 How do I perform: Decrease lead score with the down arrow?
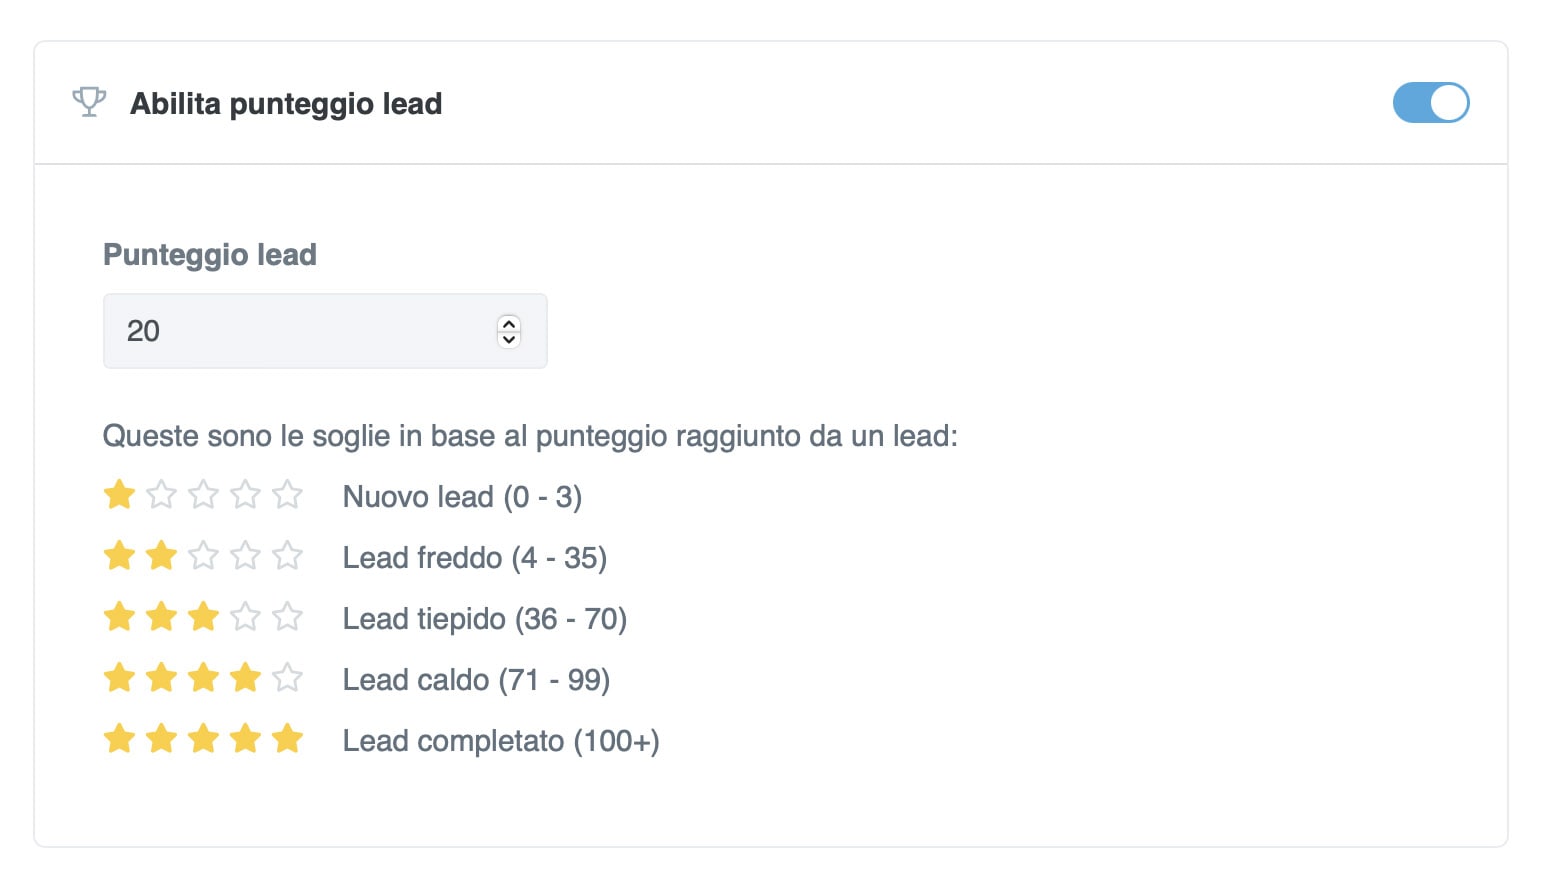click(509, 340)
